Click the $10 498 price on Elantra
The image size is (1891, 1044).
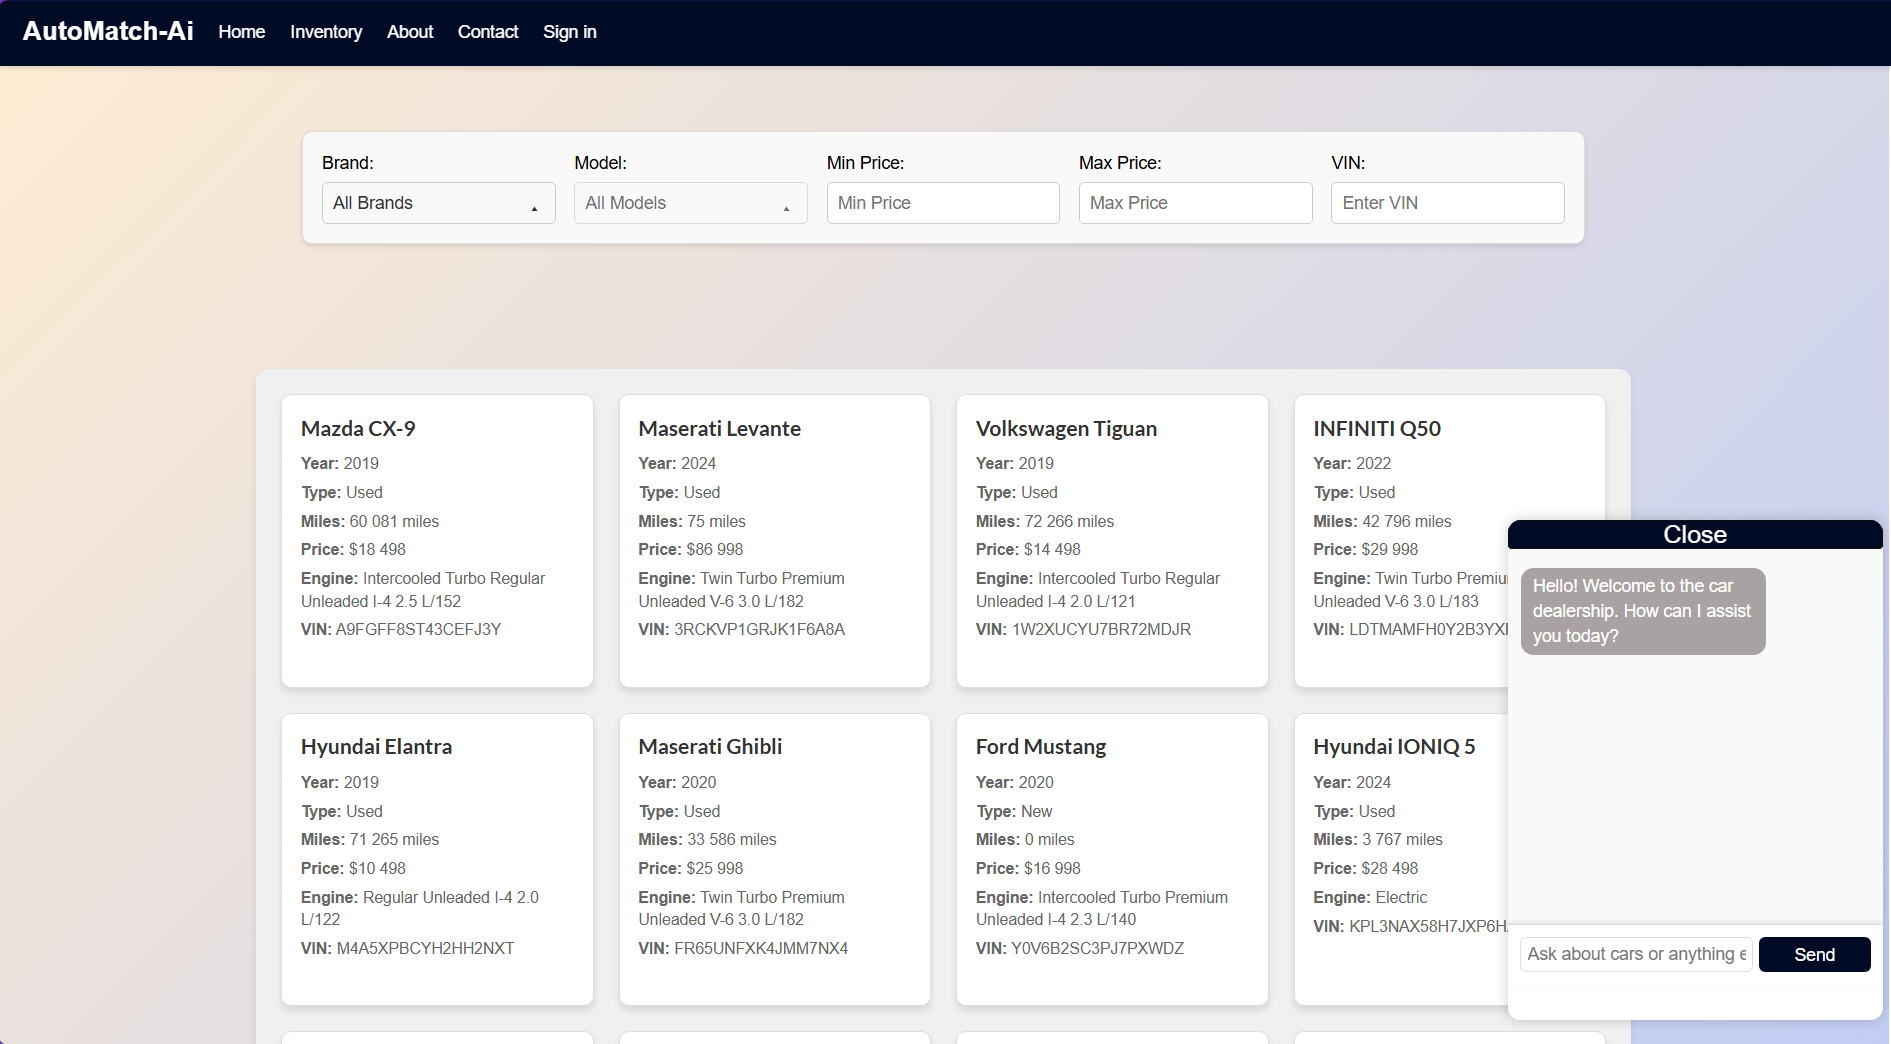click(x=377, y=869)
